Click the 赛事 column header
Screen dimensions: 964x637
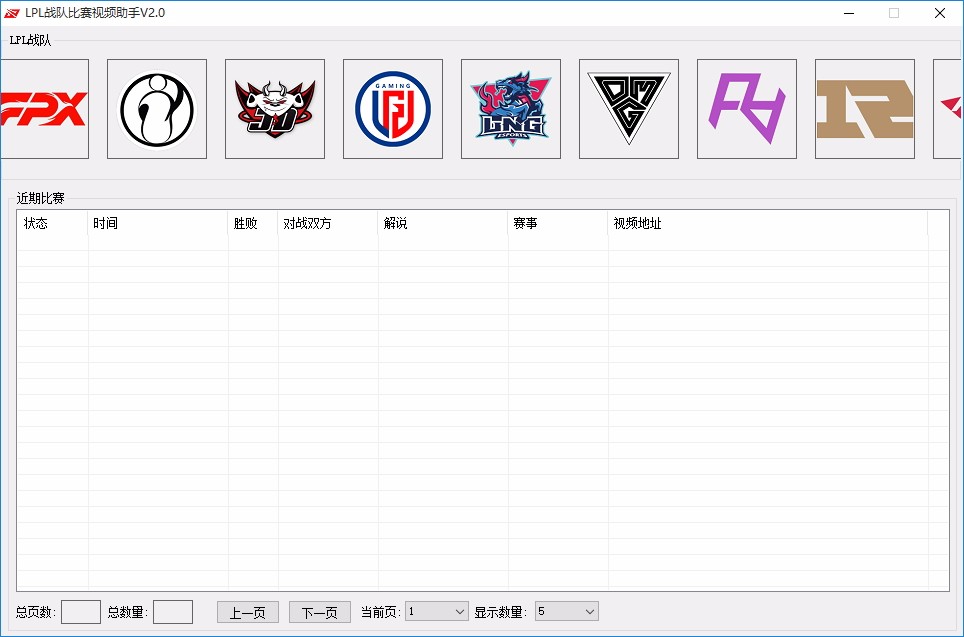tap(558, 223)
